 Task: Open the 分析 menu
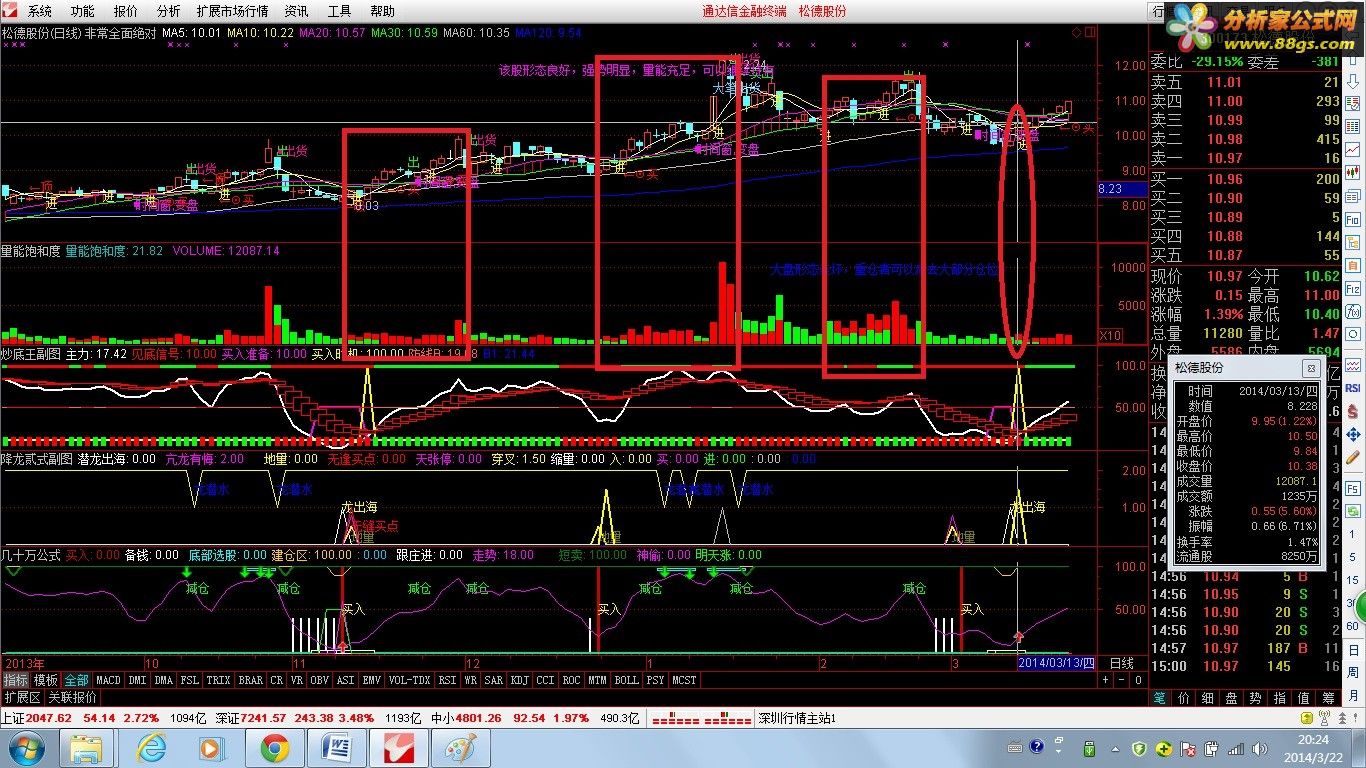[168, 11]
